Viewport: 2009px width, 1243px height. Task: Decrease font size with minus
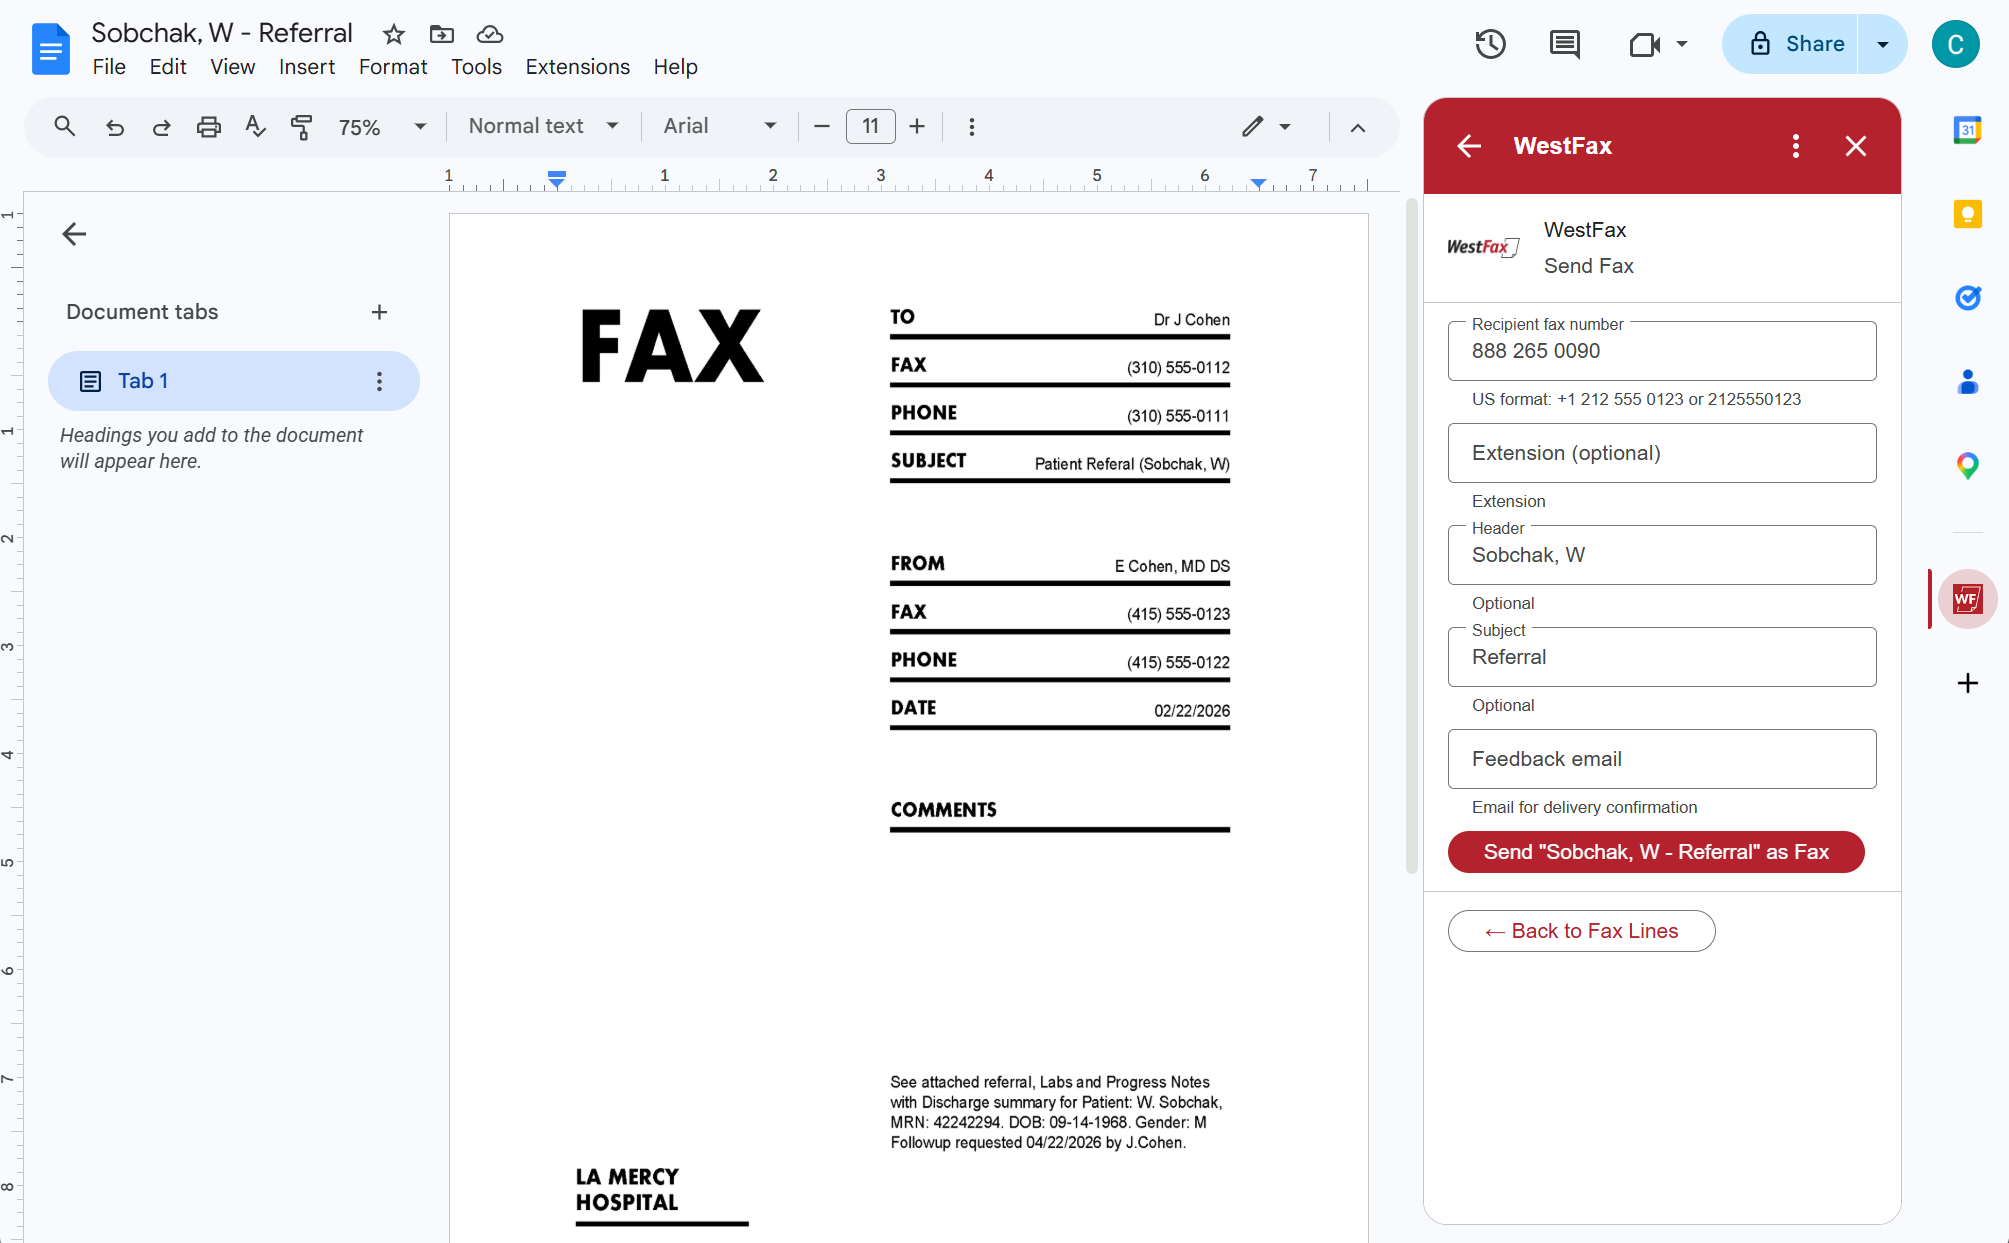point(822,126)
